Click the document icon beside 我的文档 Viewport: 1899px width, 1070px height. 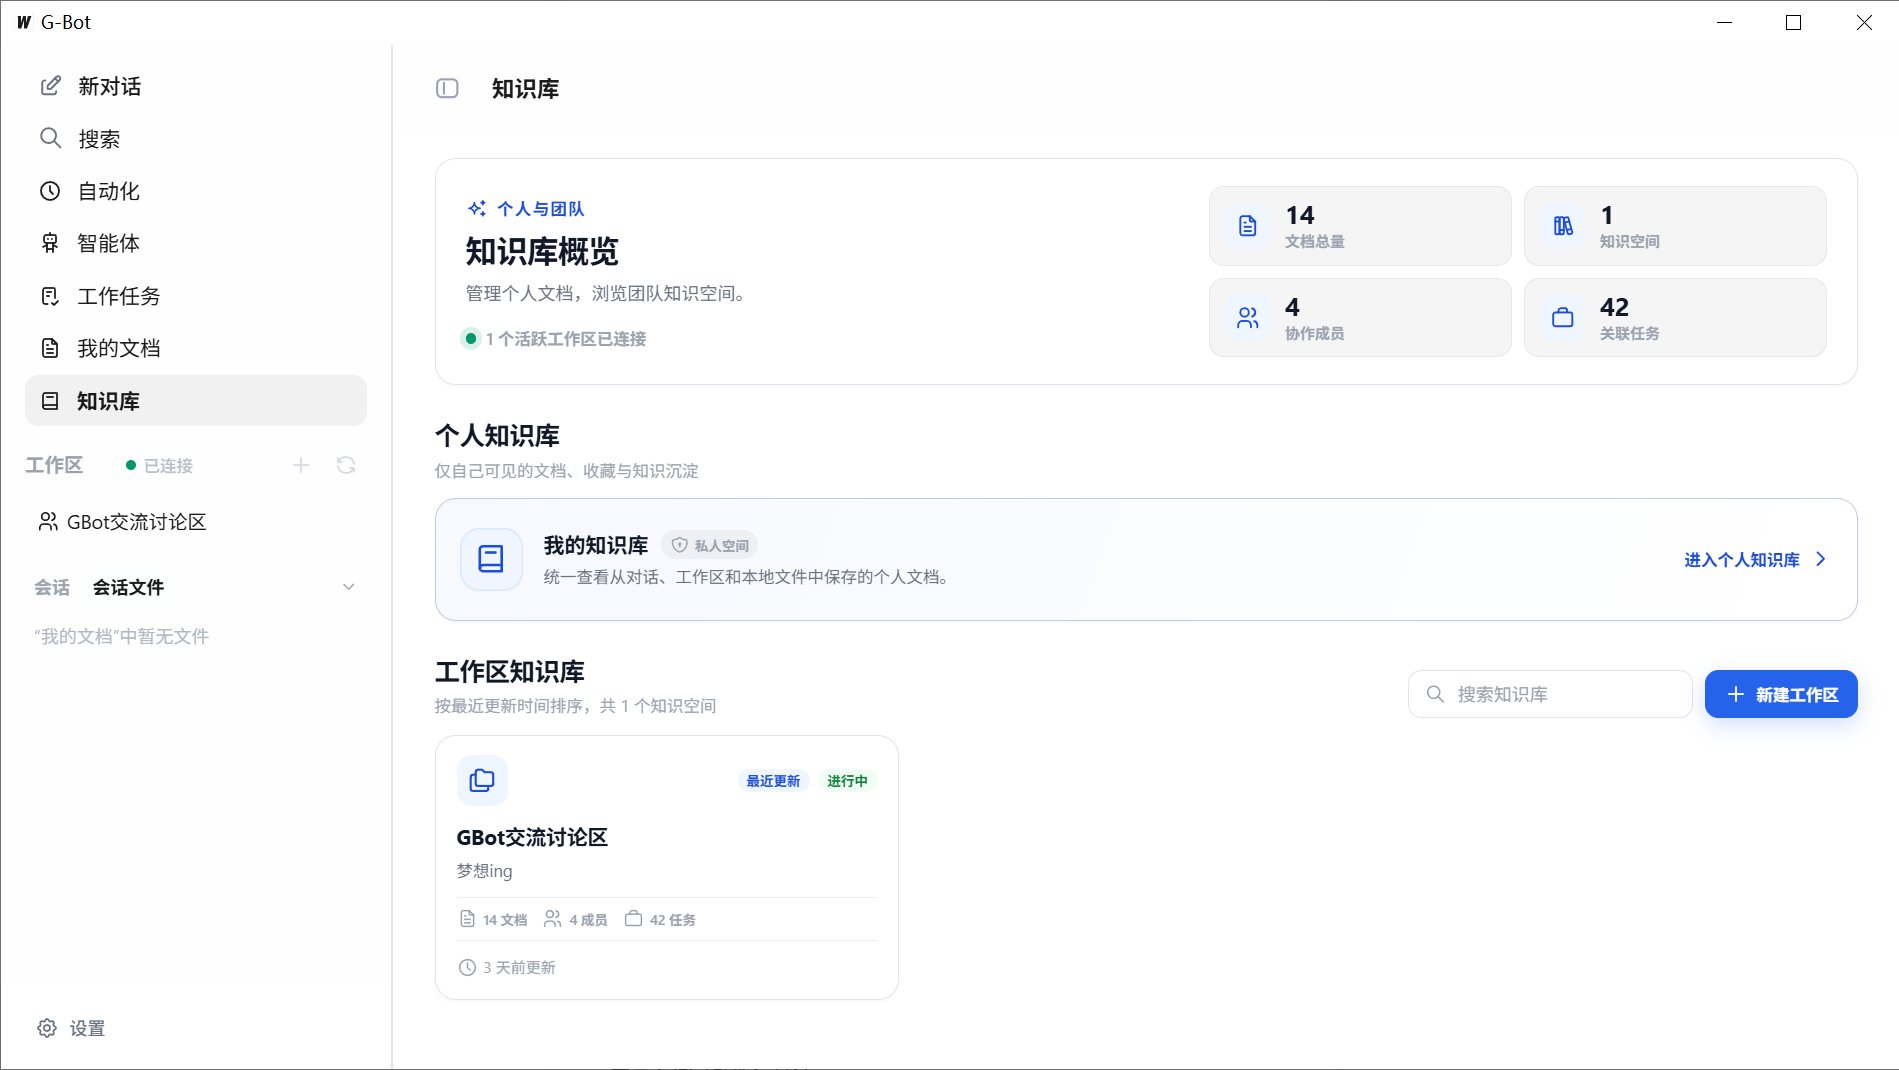pyautogui.click(x=50, y=348)
